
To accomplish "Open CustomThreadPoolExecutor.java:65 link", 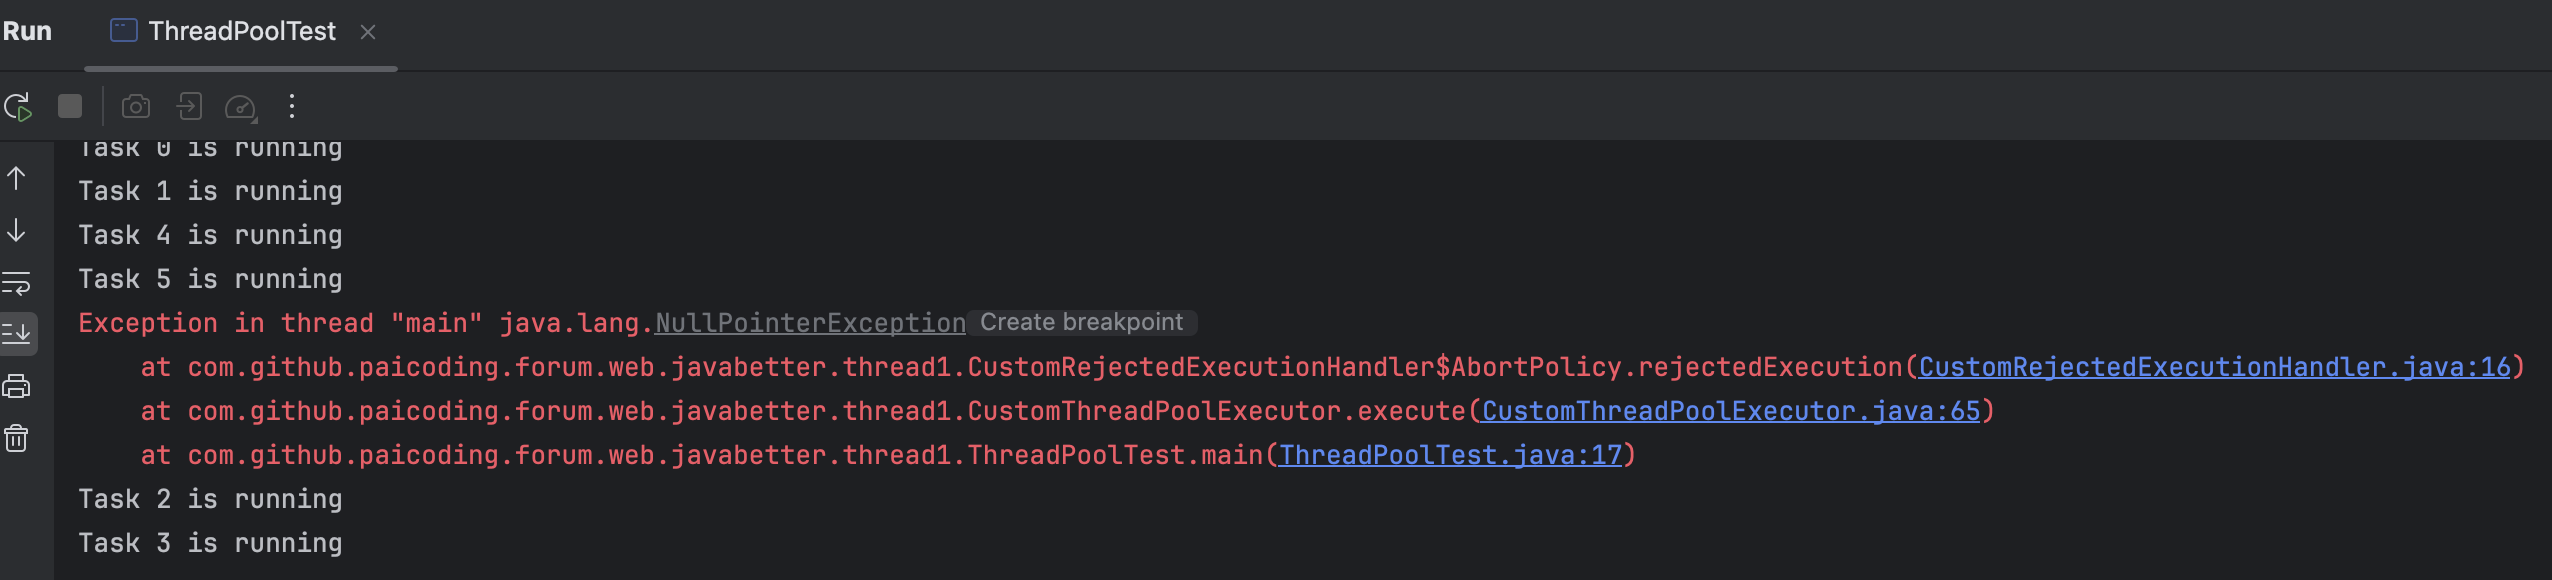I will 1730,411.
